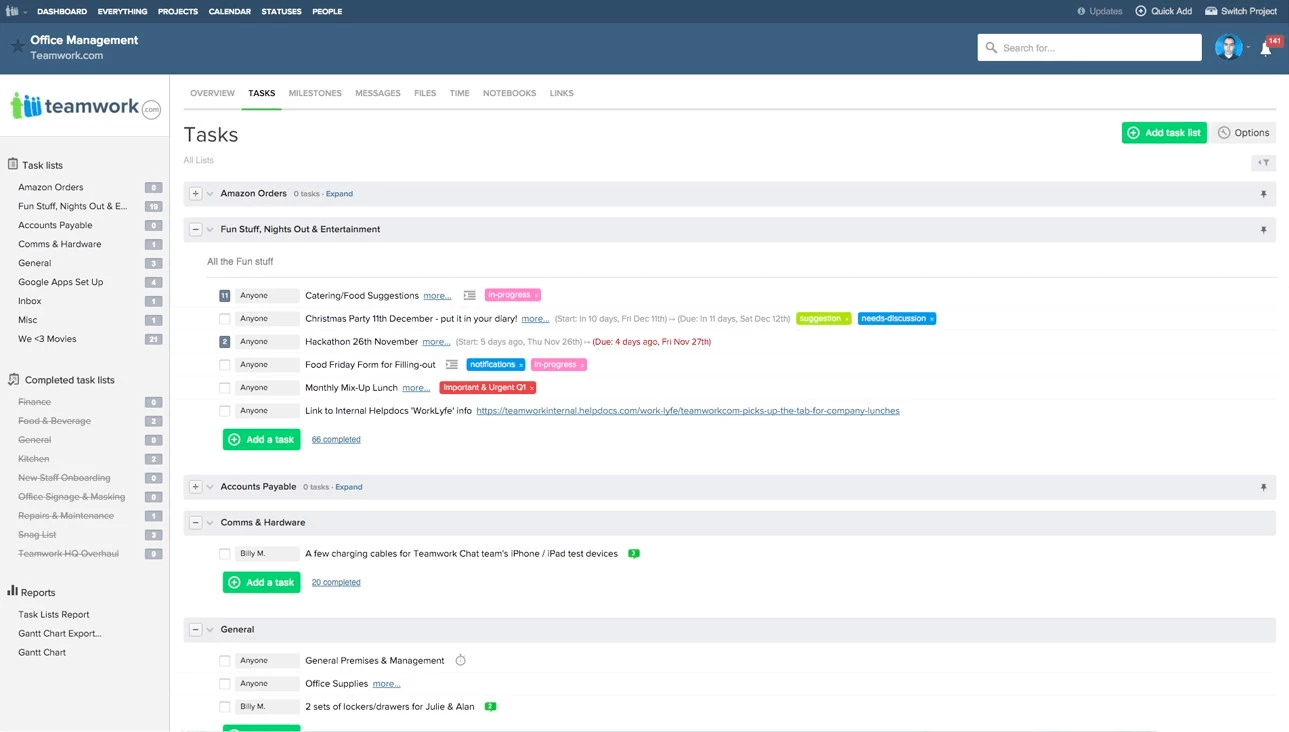Open subtasks icon next to Catering/Food Suggestions

pos(469,295)
